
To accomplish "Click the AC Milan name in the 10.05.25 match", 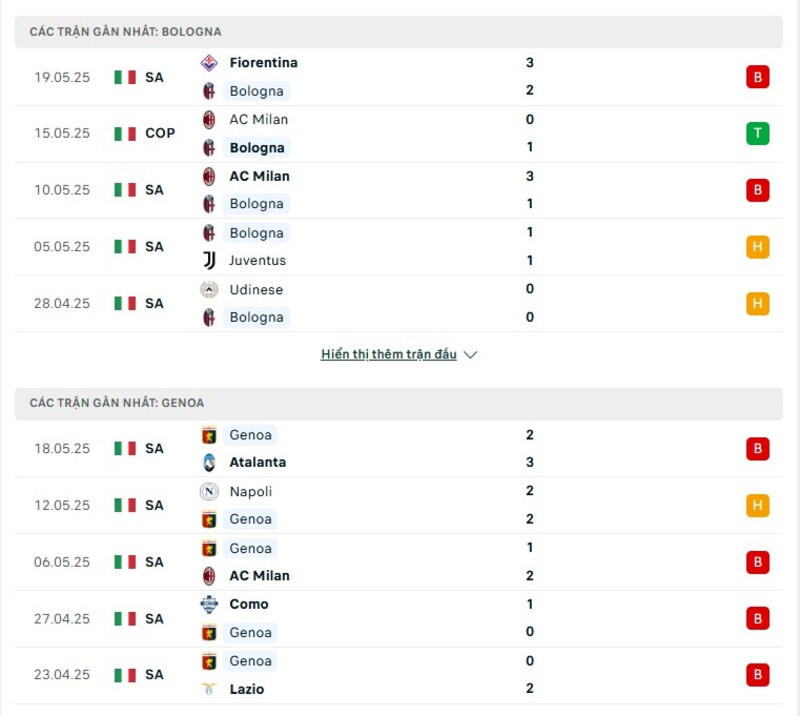I will (x=259, y=176).
